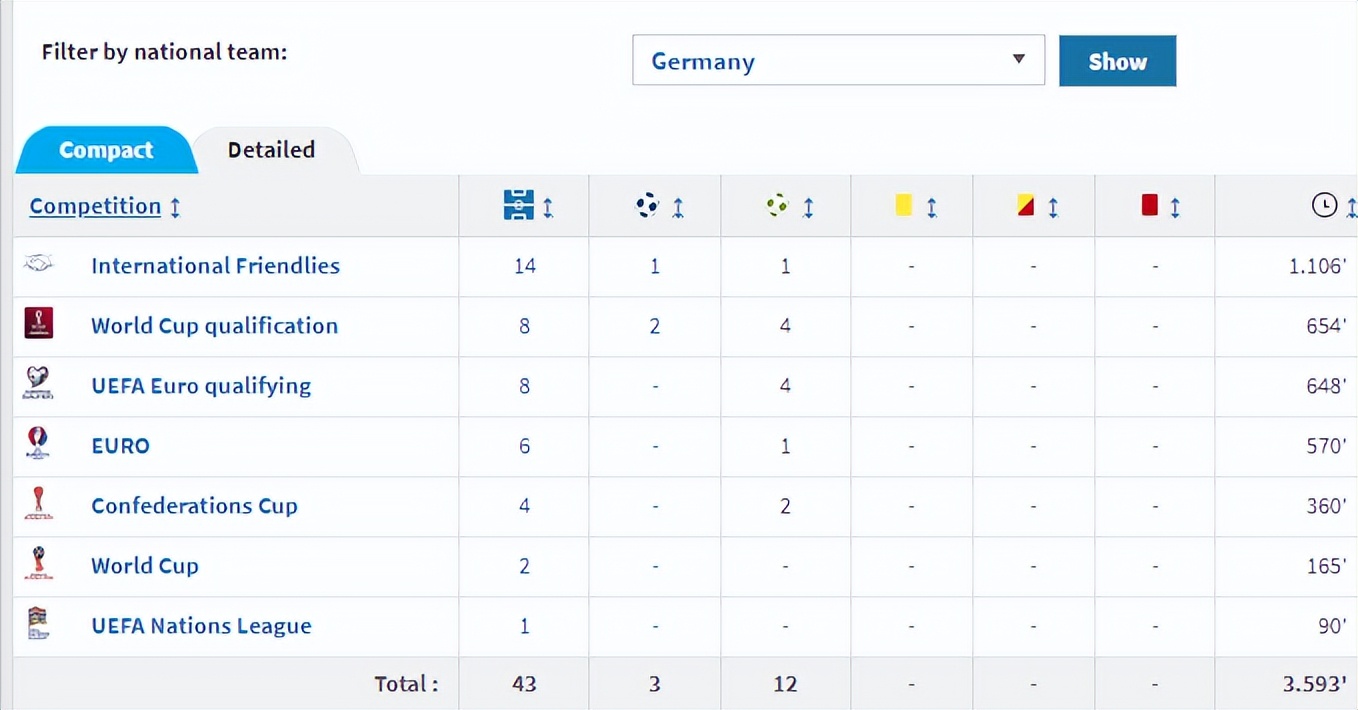Sort by red card icon

pyautogui.click(x=1149, y=206)
